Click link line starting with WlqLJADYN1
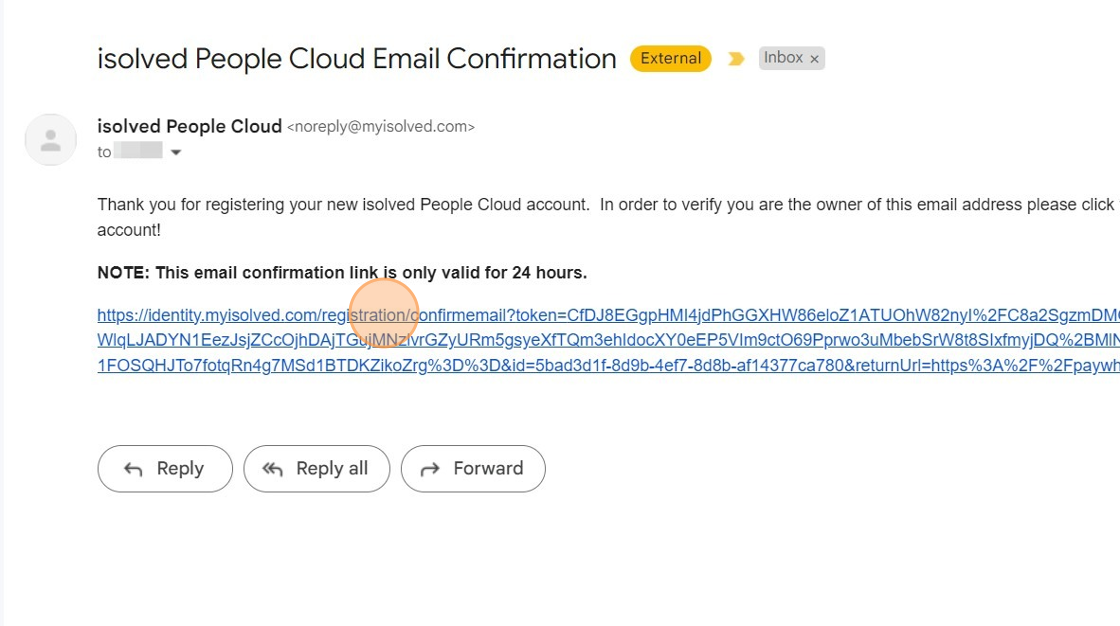Image resolution: width=1120 pixels, height=626 pixels. [609, 340]
